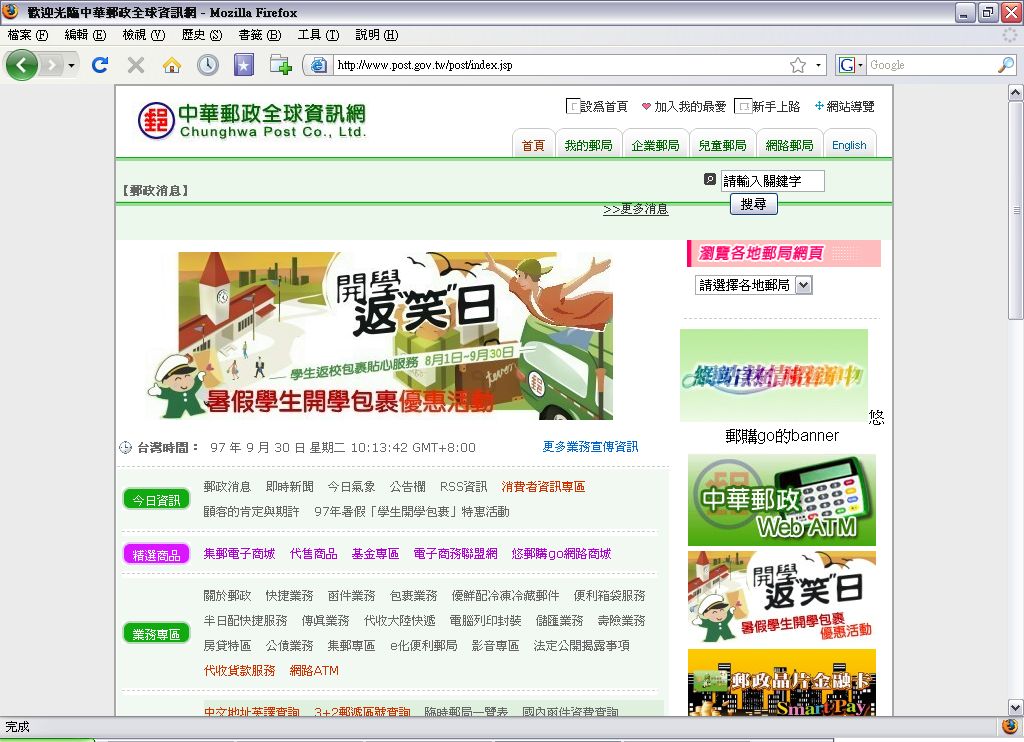Switch to the 企業郵局 tab
This screenshot has height=742, width=1024.
point(655,145)
